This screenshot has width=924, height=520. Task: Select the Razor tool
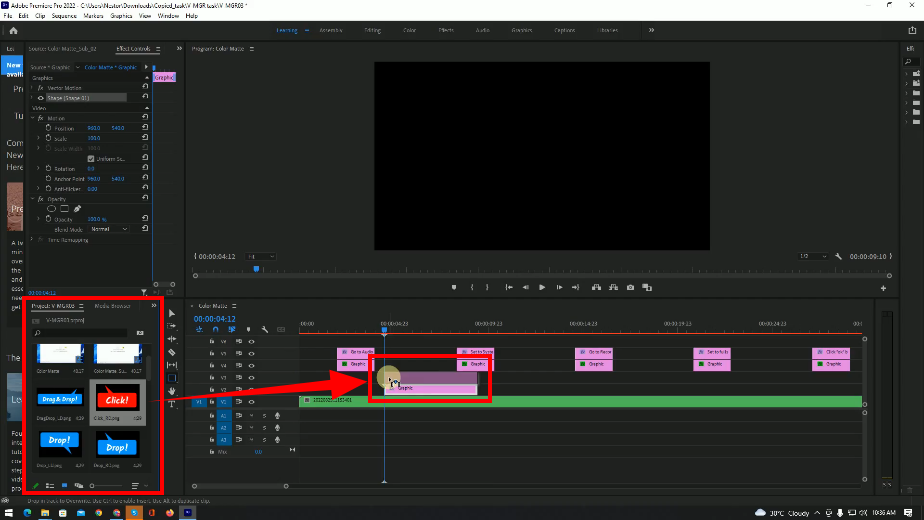click(171, 352)
